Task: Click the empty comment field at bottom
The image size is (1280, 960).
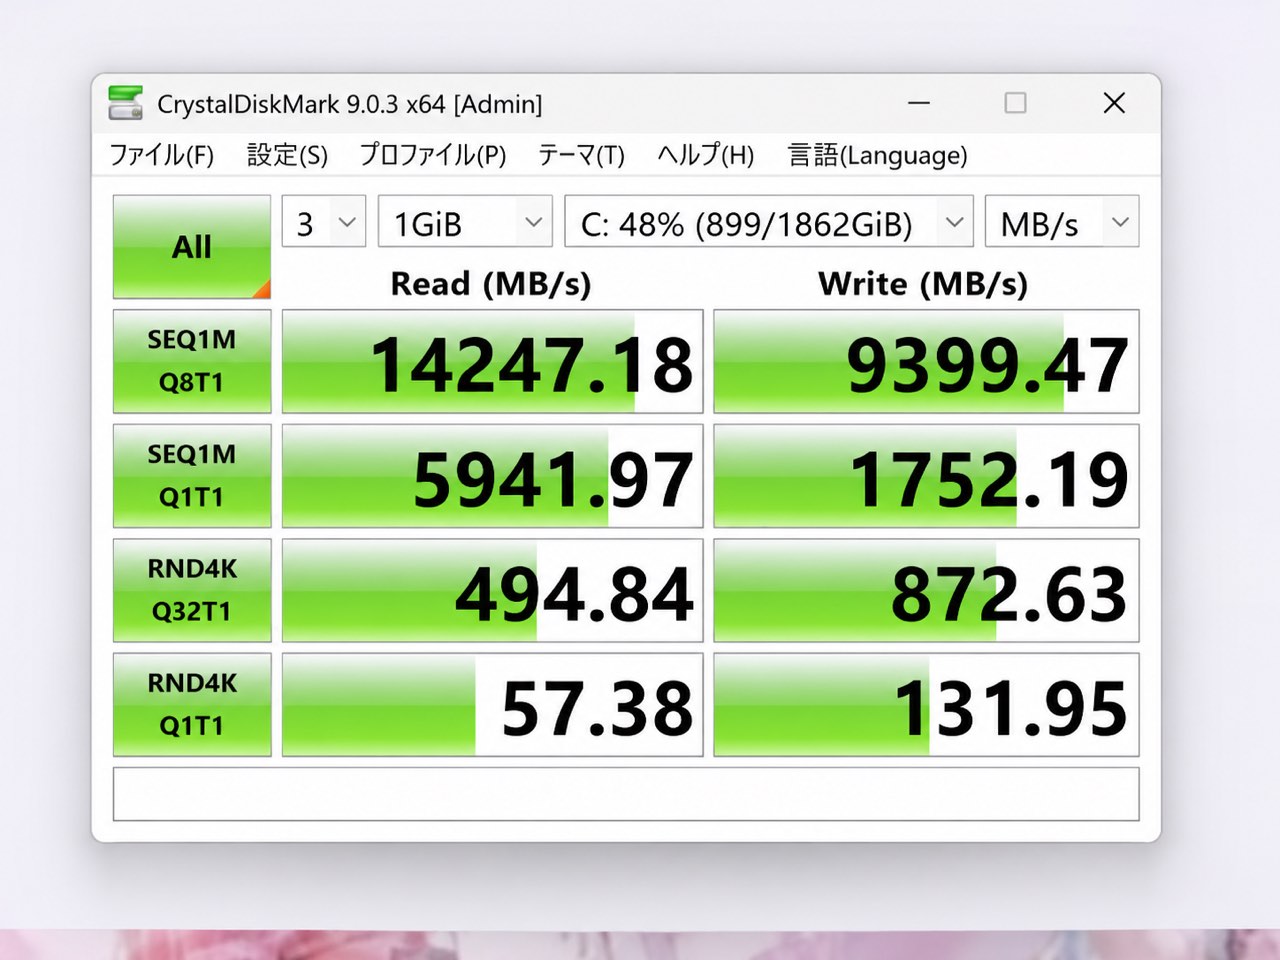Action: 626,794
